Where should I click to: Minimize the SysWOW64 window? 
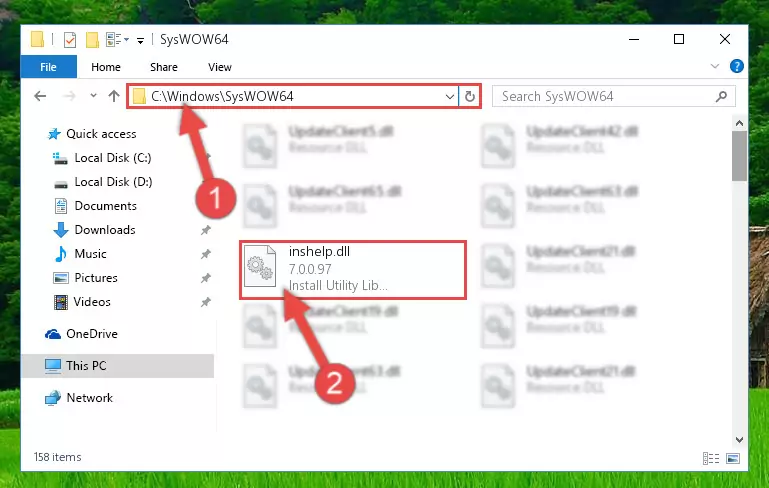(x=634, y=39)
